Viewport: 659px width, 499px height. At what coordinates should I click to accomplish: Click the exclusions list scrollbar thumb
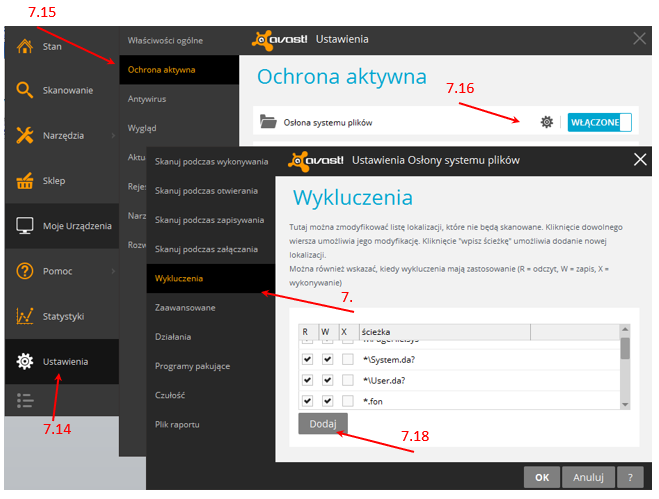625,348
